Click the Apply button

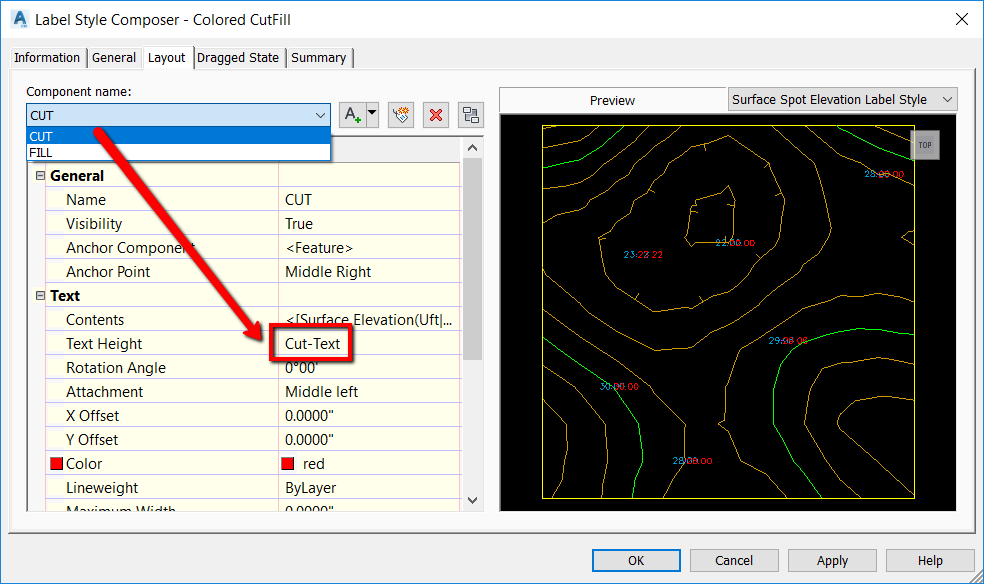pos(831,560)
